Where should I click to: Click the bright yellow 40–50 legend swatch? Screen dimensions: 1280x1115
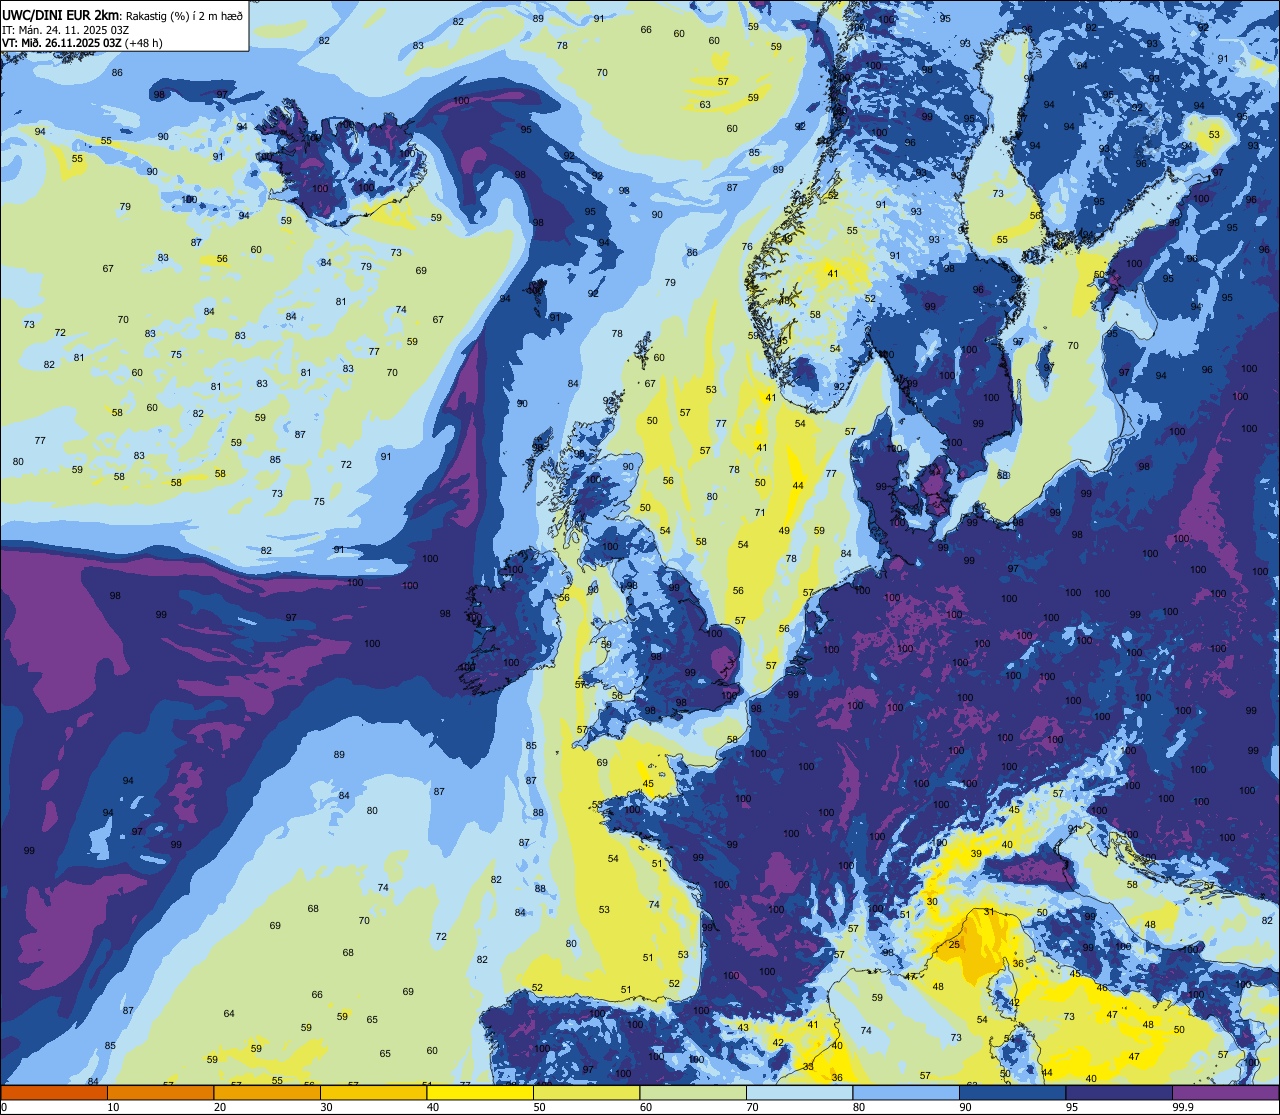click(480, 1092)
